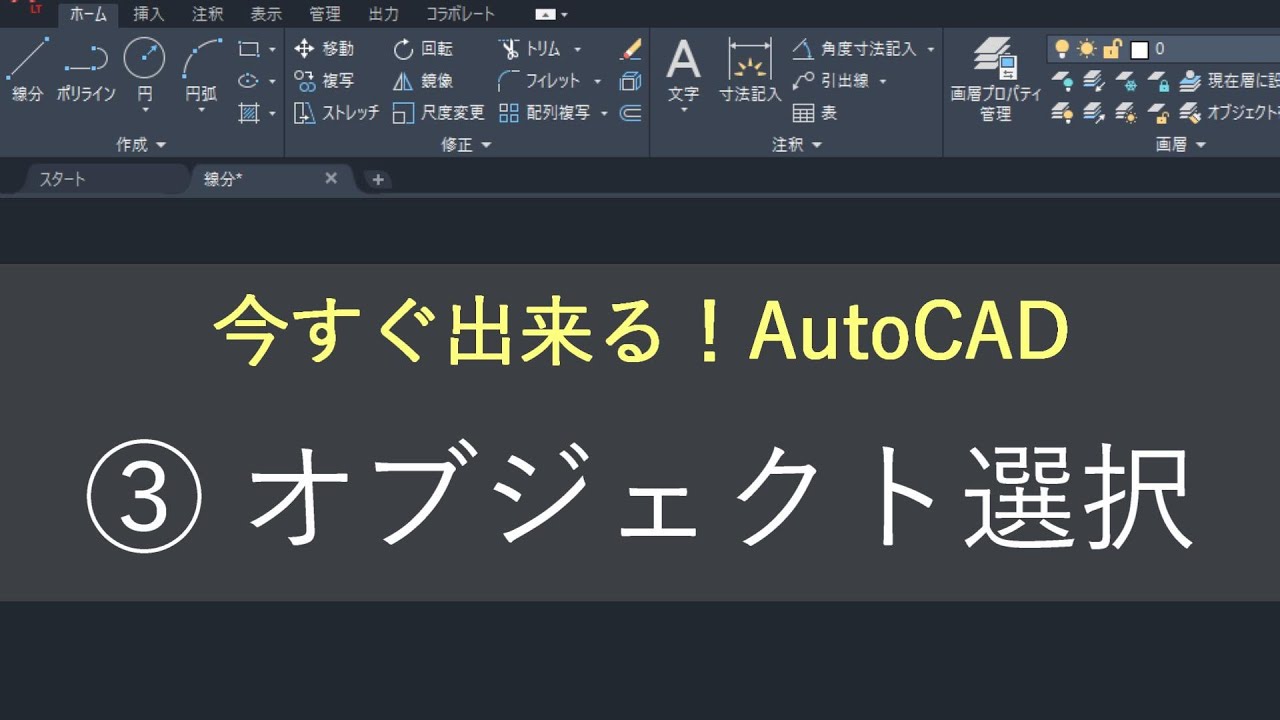Click the 鏡像 (Mirror) tool
1280x720 pixels.
[423, 81]
